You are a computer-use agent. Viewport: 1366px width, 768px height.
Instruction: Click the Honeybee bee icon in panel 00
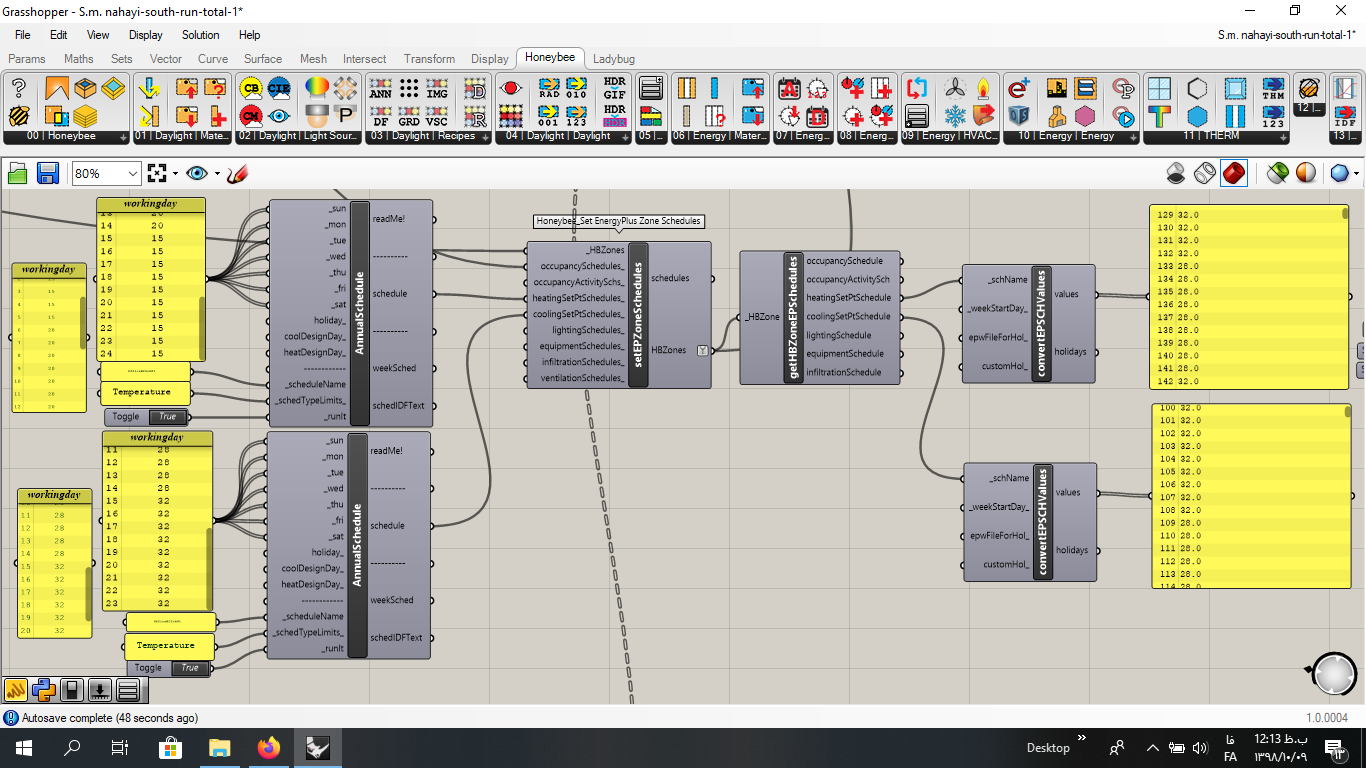[19, 114]
